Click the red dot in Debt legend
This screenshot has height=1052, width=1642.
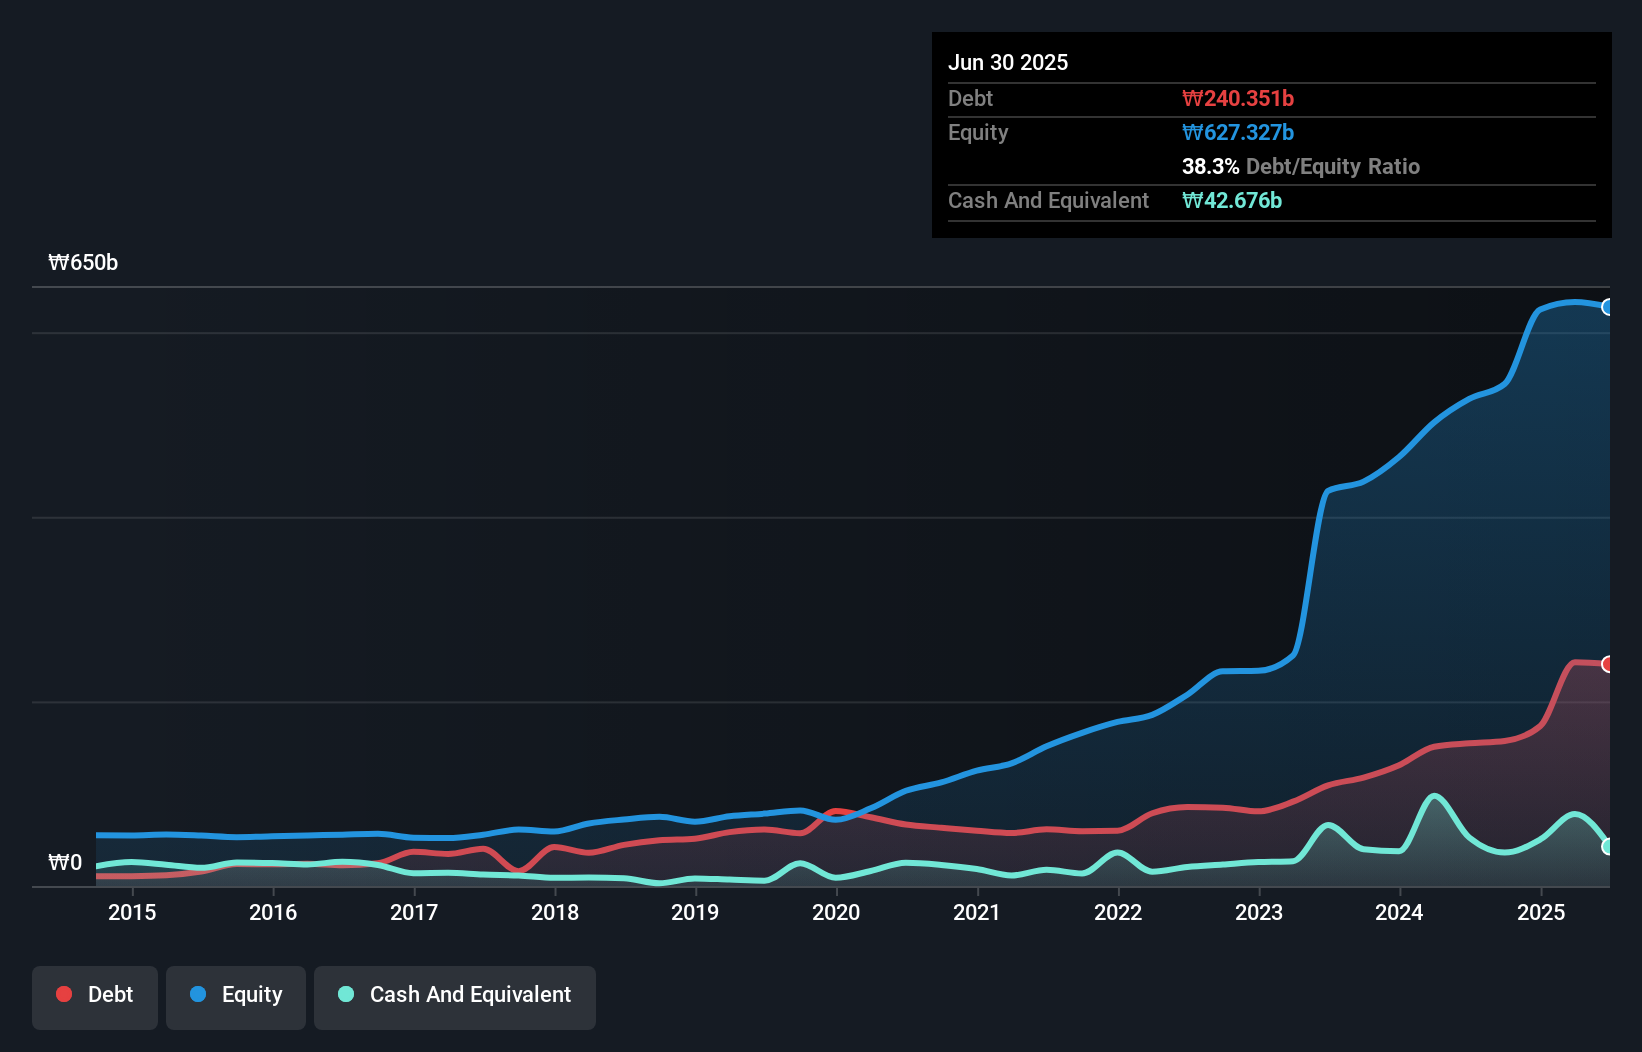(x=64, y=994)
